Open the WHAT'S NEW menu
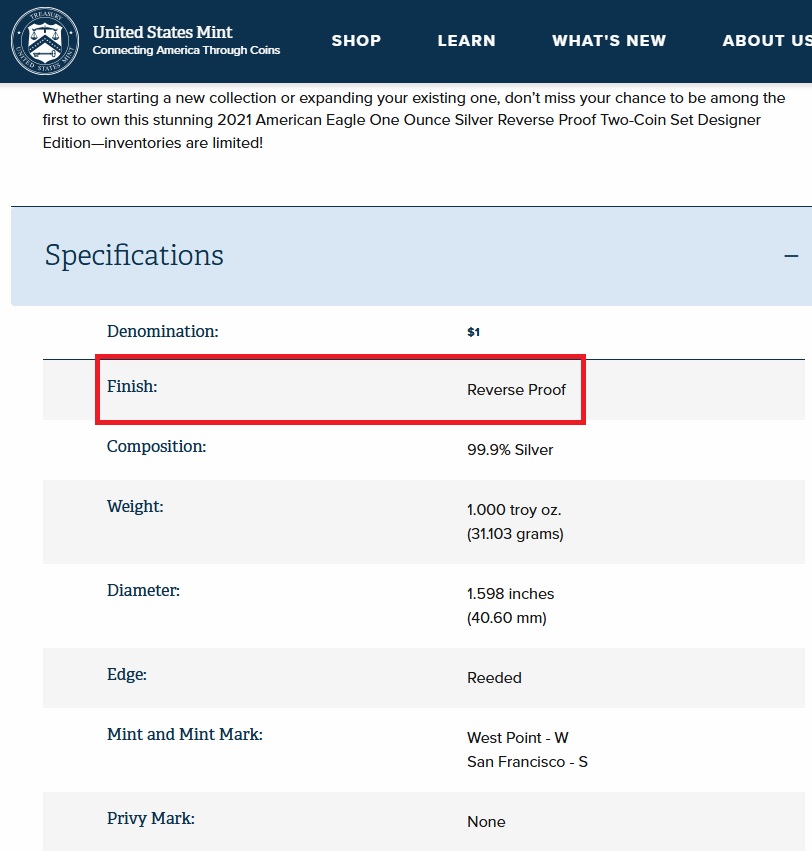The image size is (812, 851). 608,41
